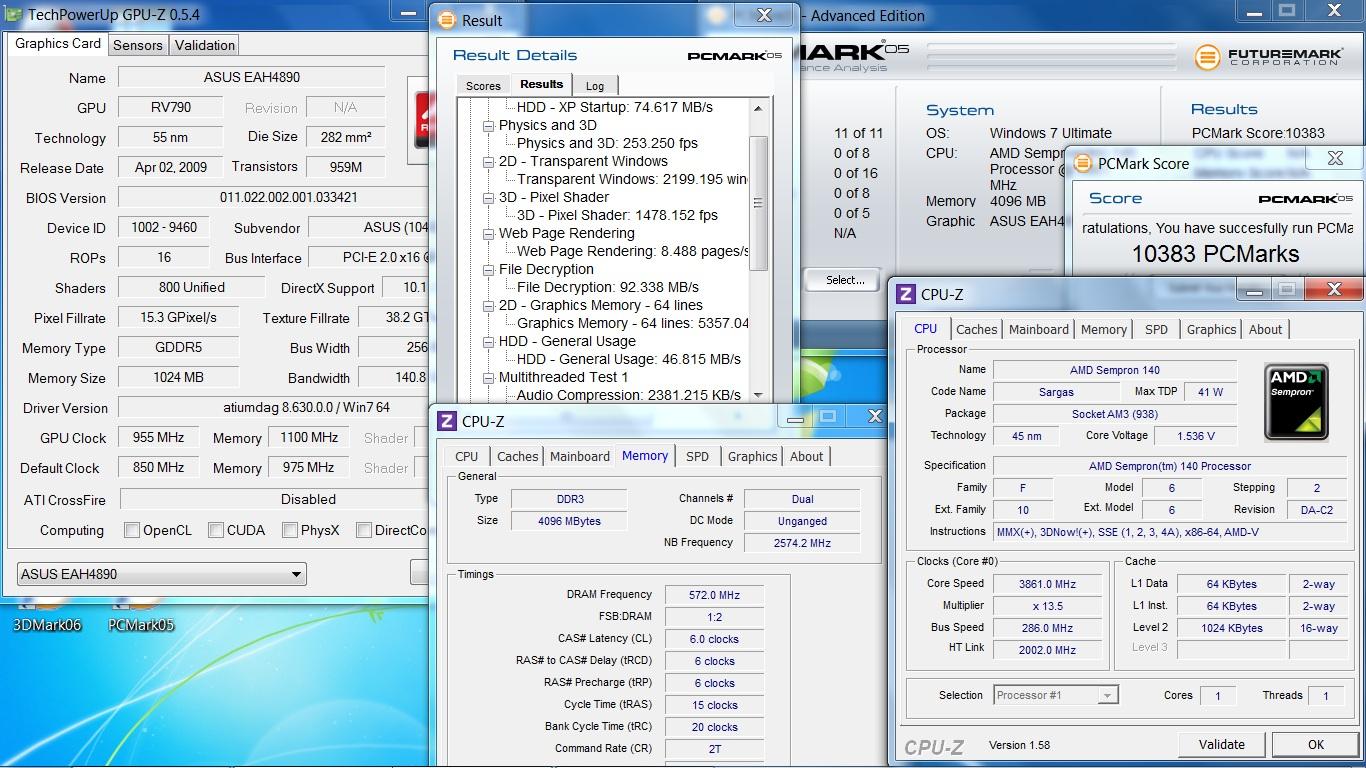Collapse the Physics and 3D tree node
Image resolution: width=1366 pixels, height=768 pixels.
click(x=489, y=126)
